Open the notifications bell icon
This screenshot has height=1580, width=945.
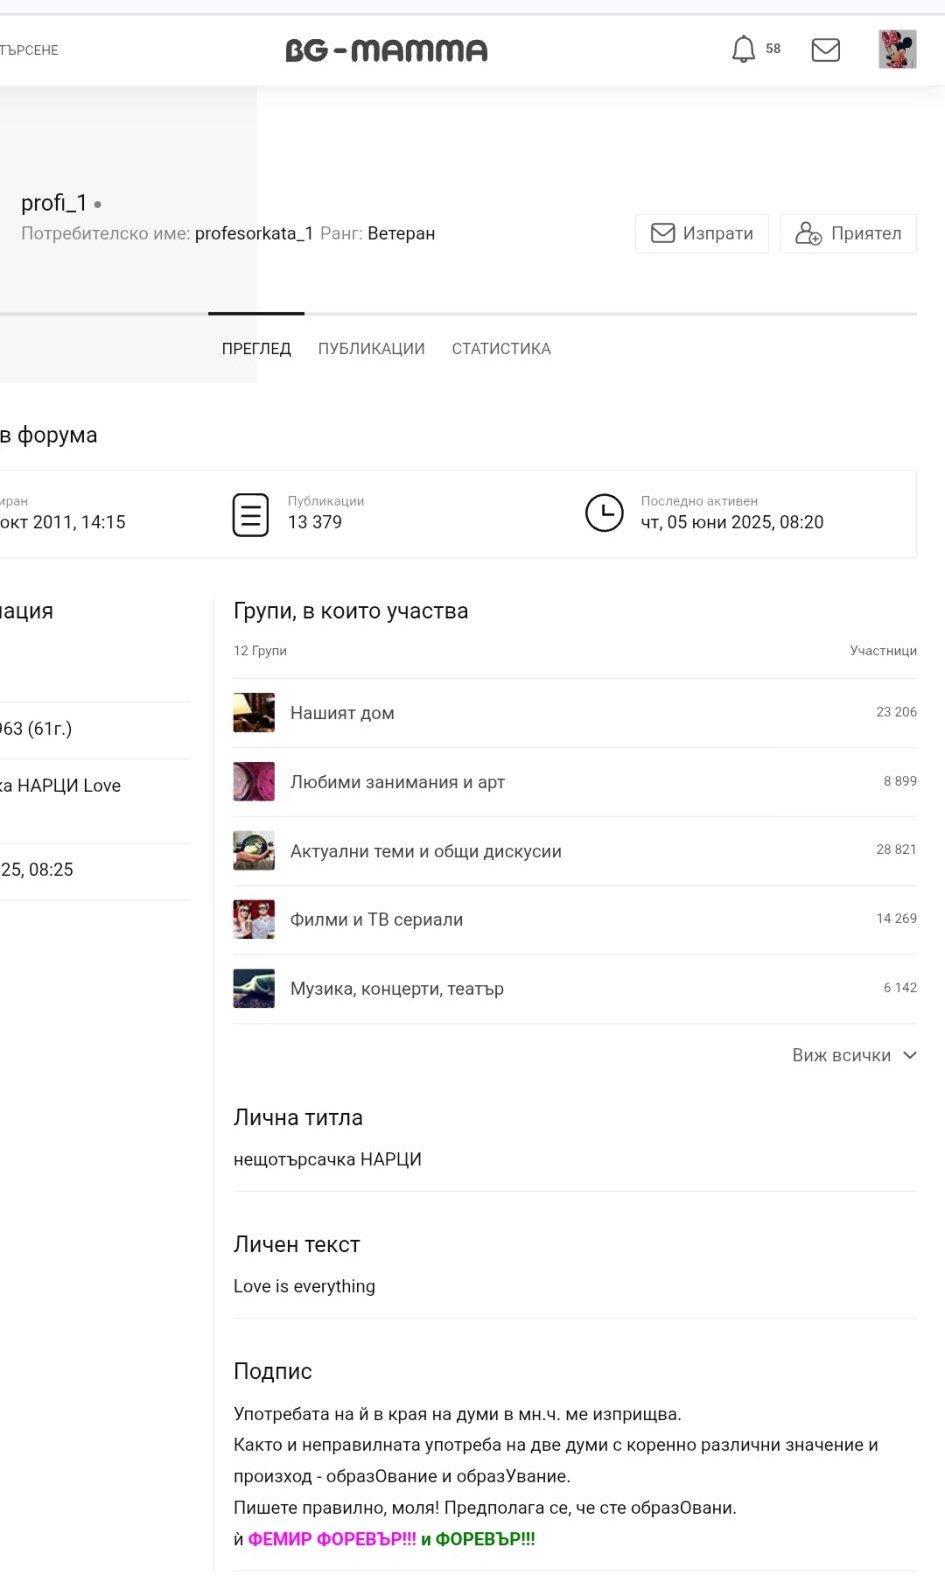click(743, 49)
